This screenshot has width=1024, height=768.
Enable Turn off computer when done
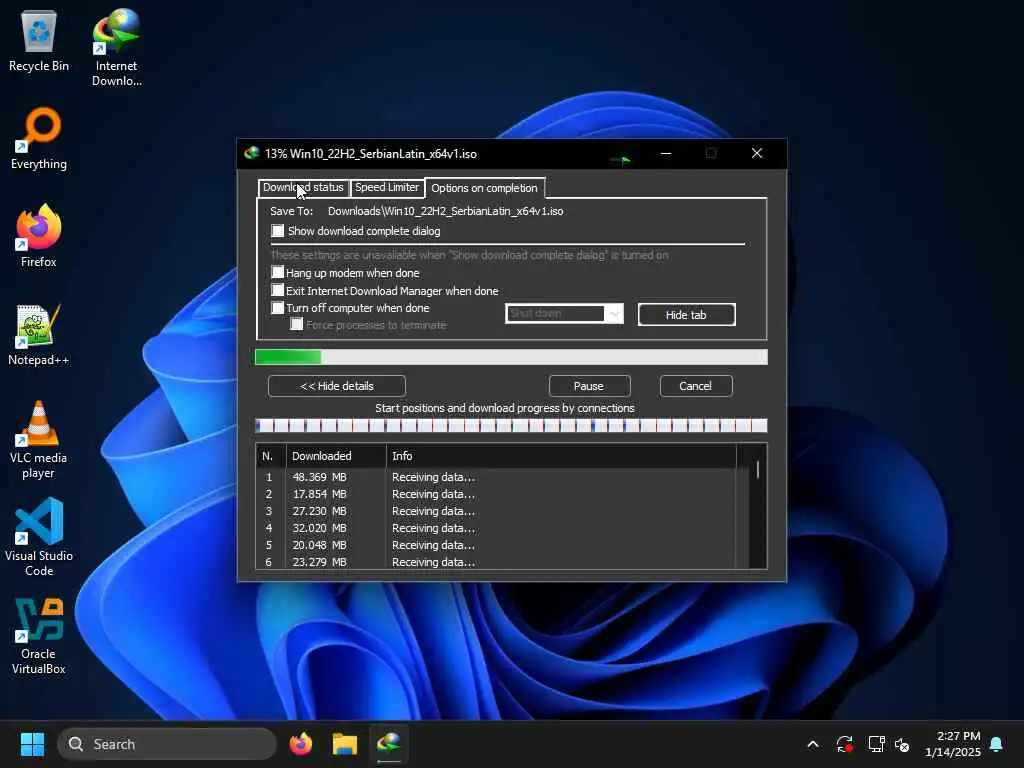278,308
